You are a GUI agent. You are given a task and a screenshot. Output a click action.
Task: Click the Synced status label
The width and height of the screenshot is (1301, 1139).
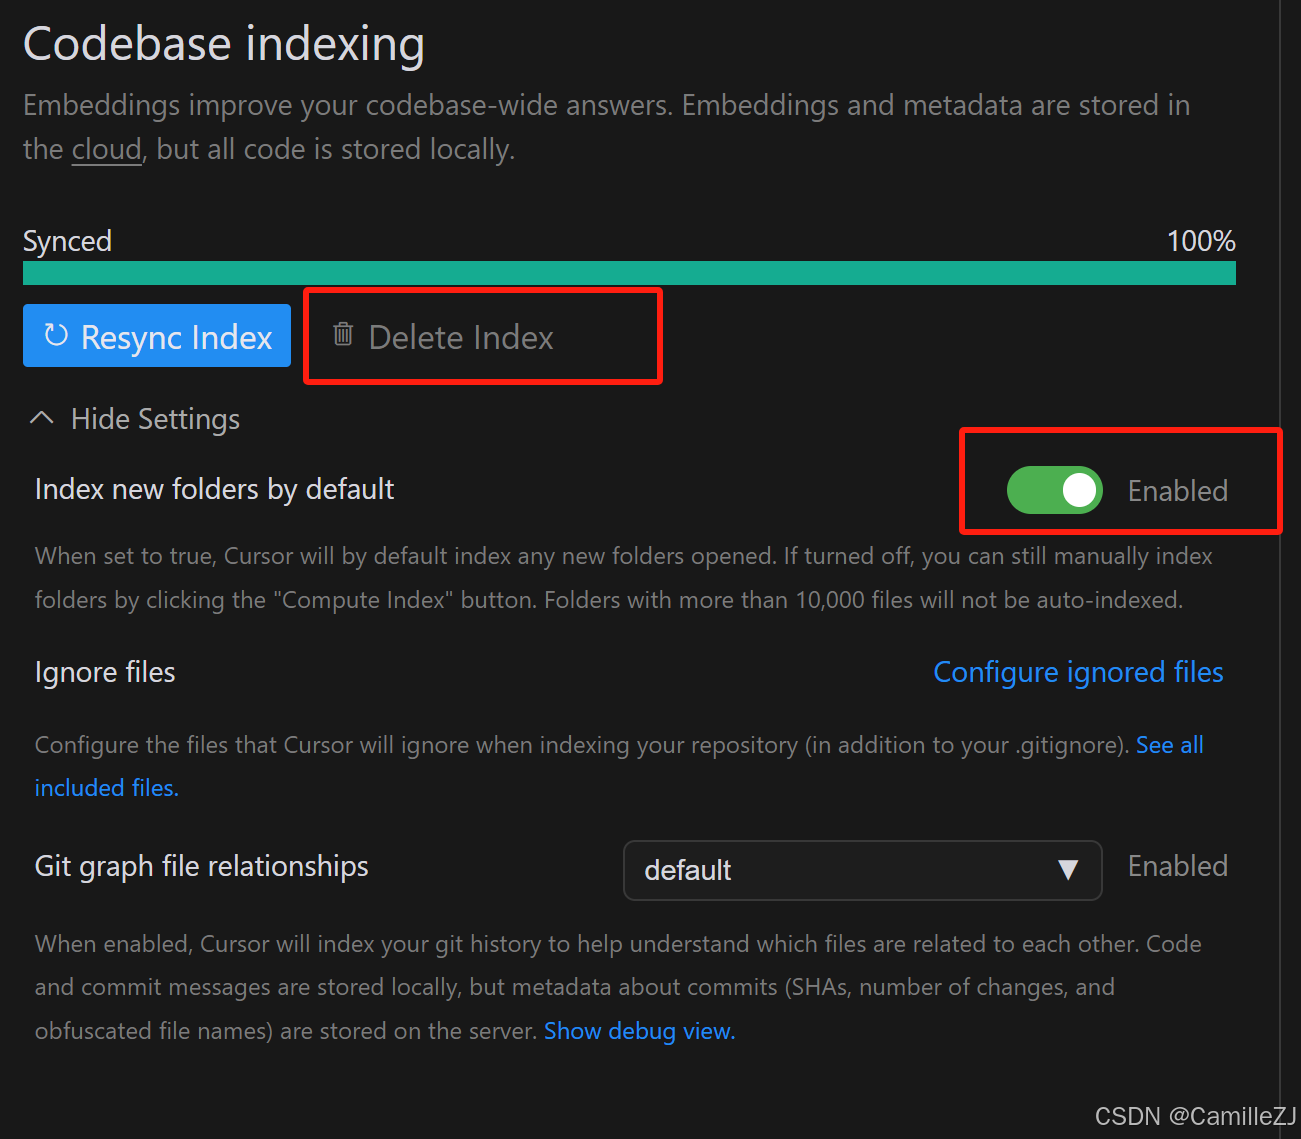click(x=67, y=241)
